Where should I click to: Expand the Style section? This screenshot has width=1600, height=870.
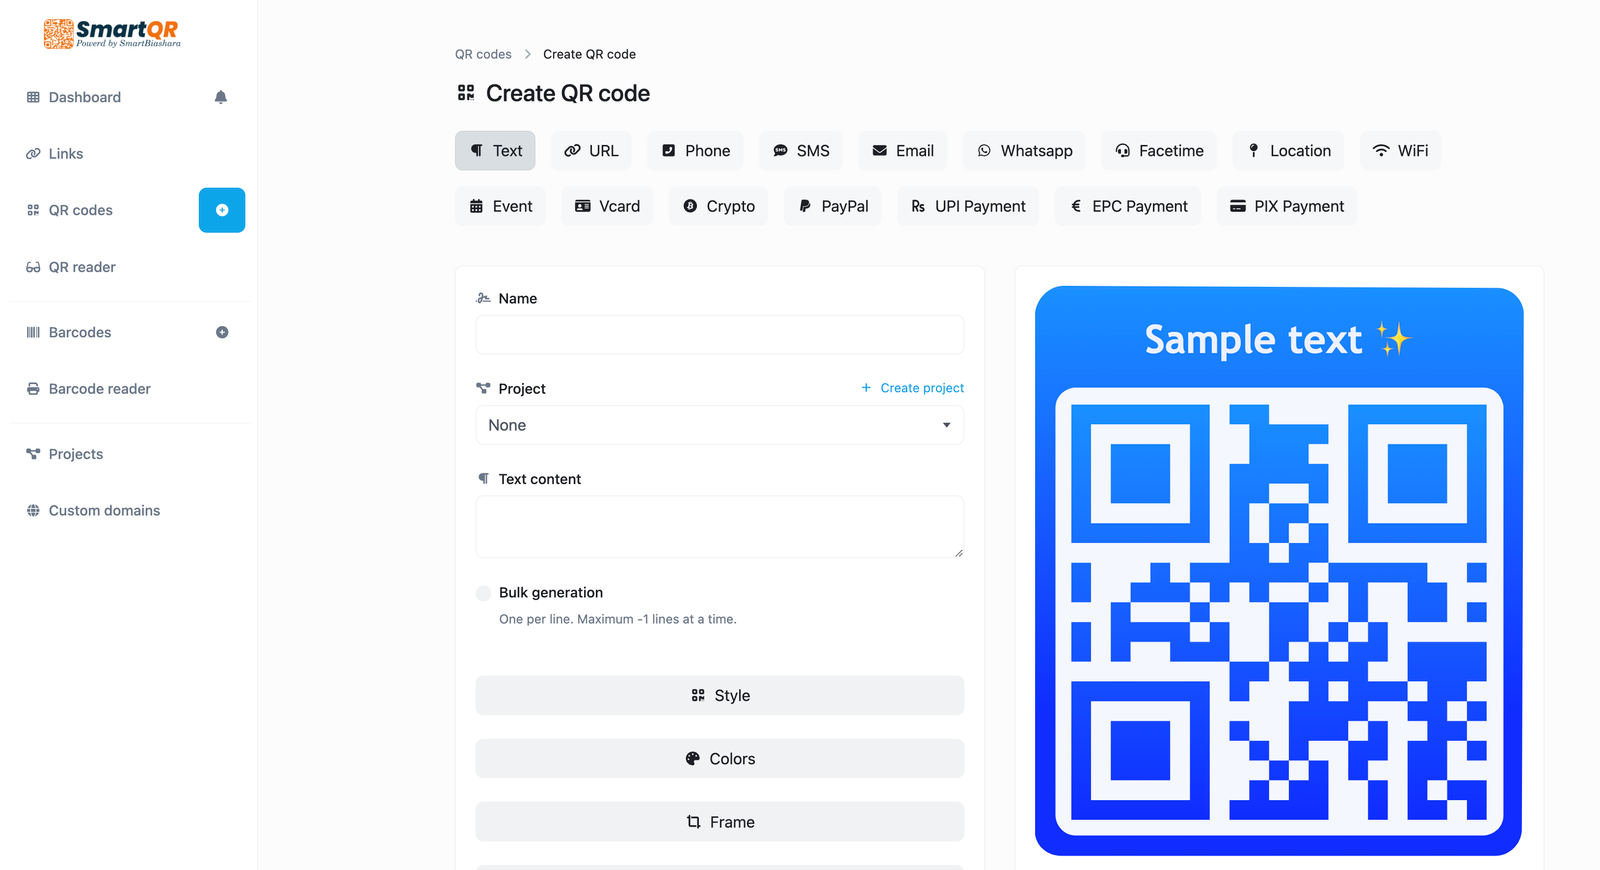click(x=720, y=695)
